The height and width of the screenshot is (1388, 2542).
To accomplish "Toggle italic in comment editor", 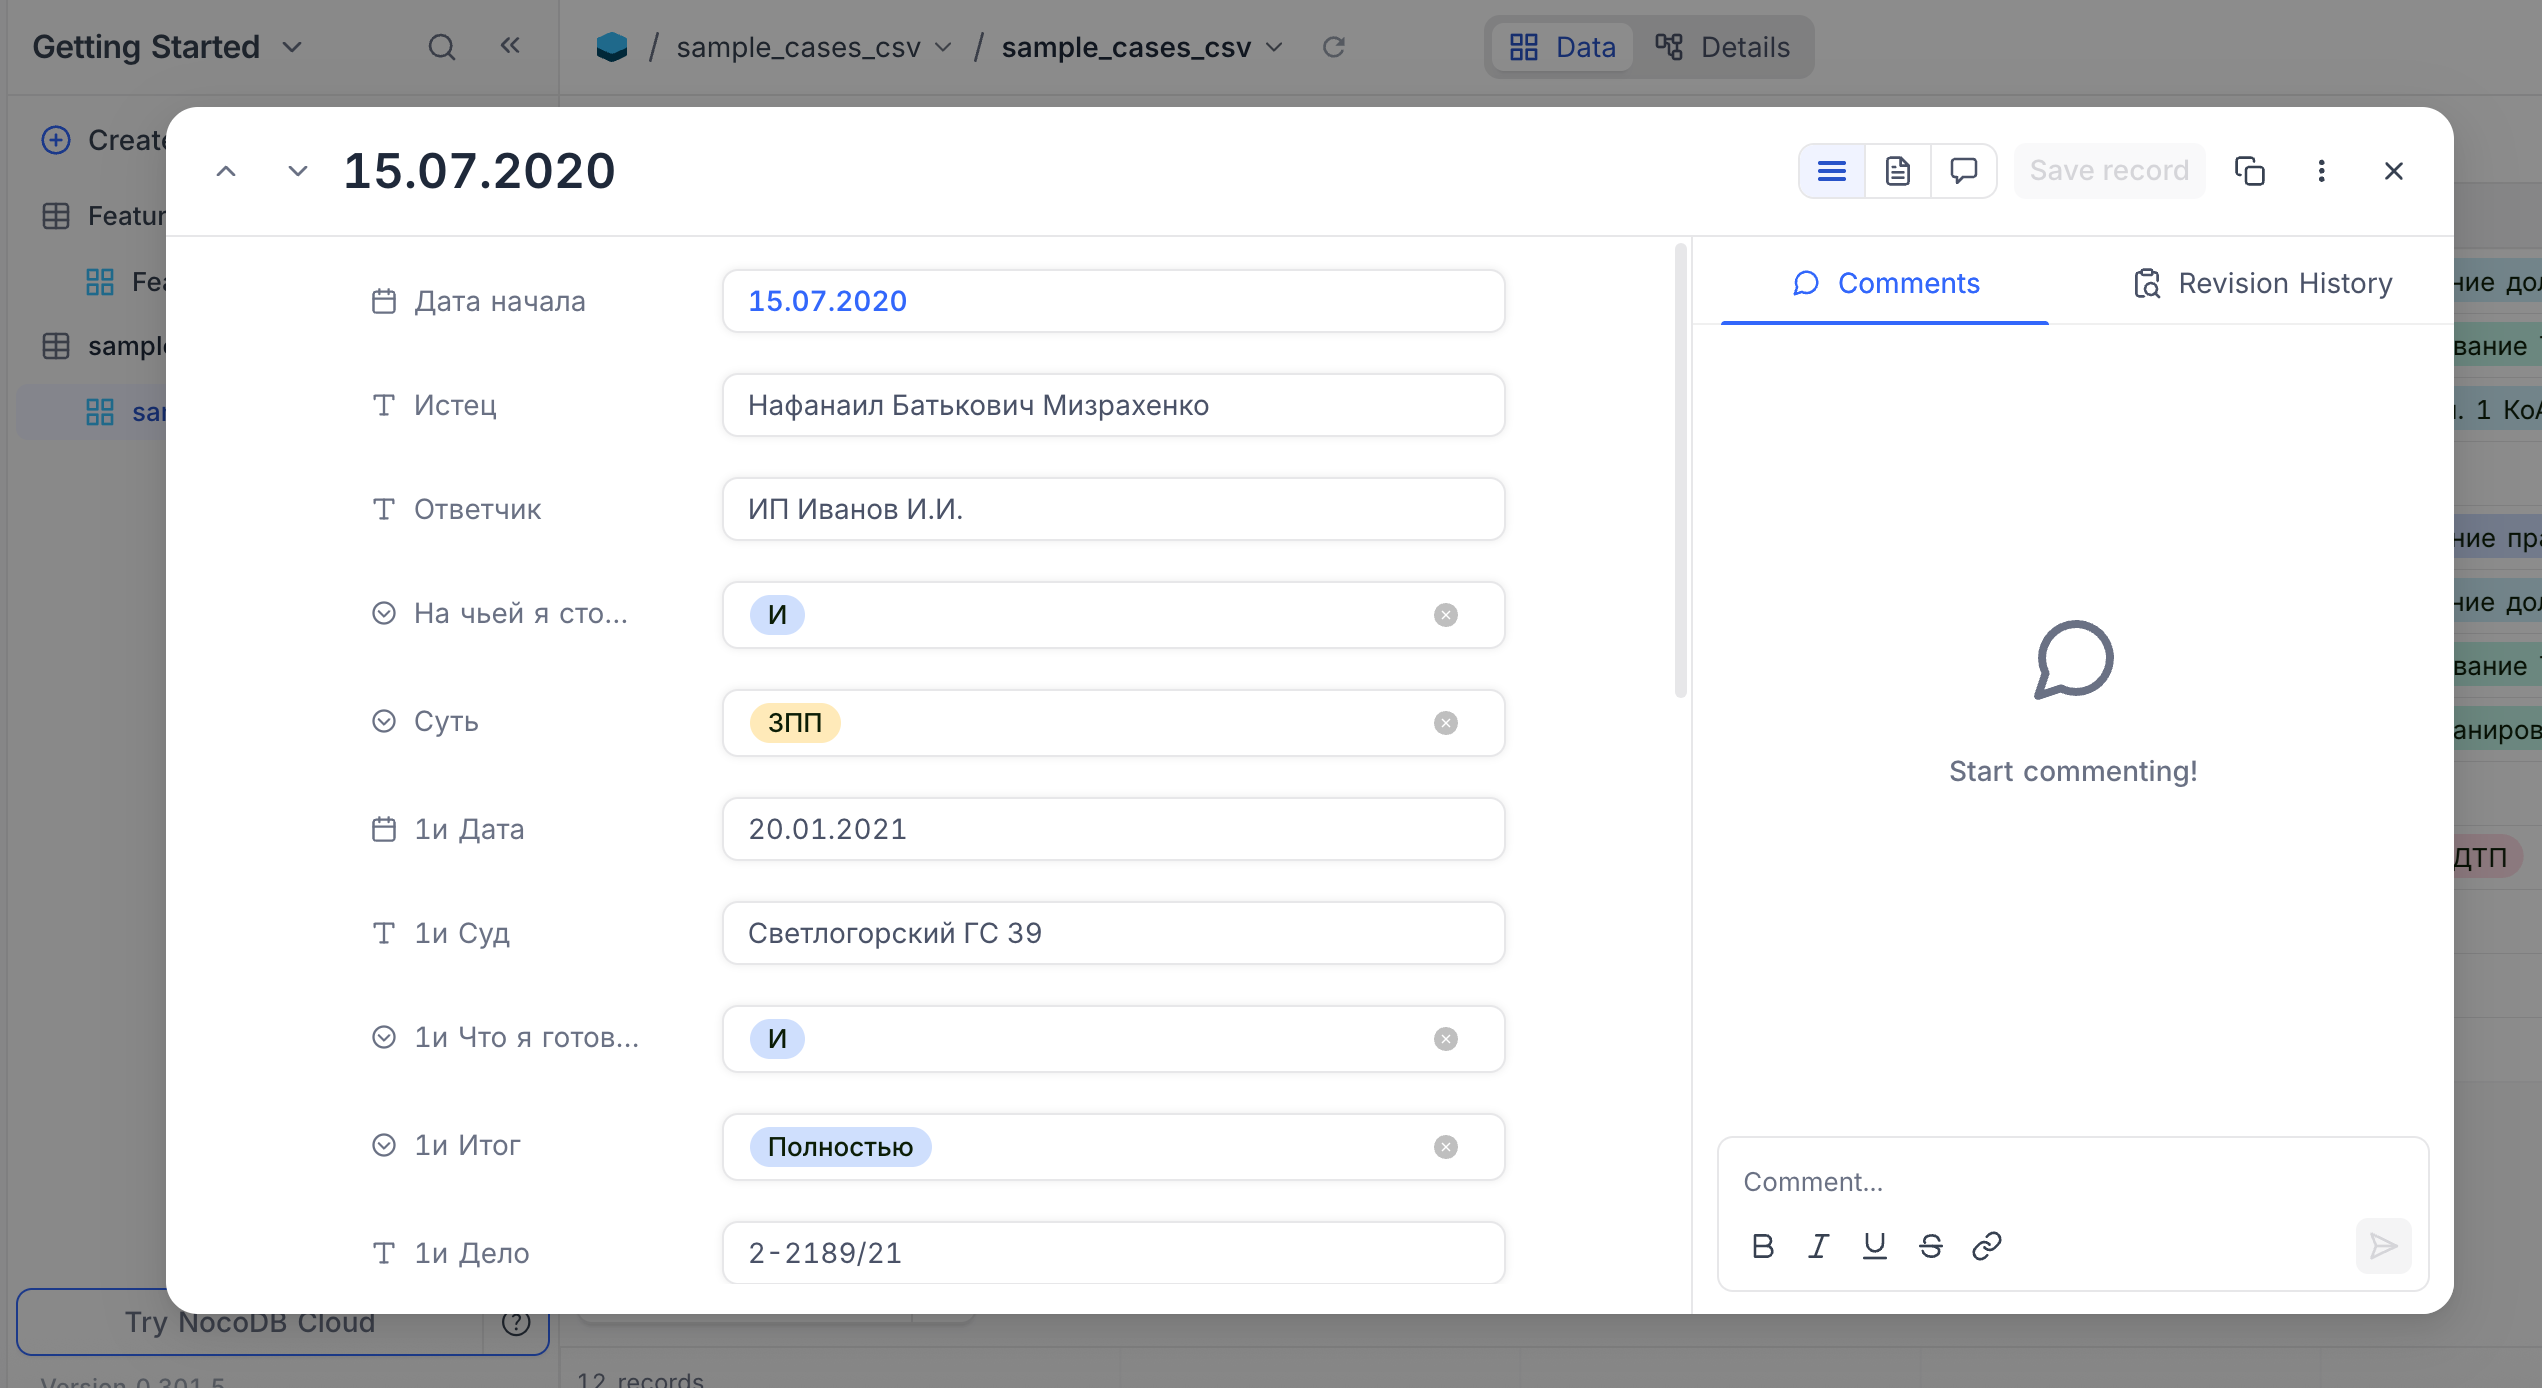I will pos(1819,1246).
